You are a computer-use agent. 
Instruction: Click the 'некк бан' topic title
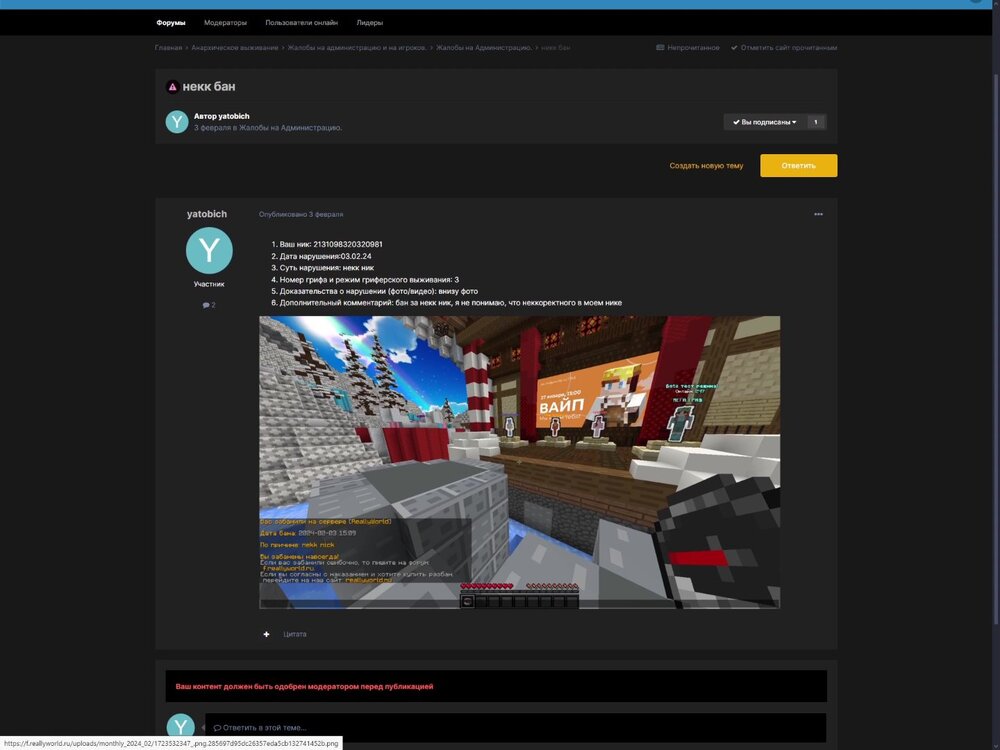point(209,87)
